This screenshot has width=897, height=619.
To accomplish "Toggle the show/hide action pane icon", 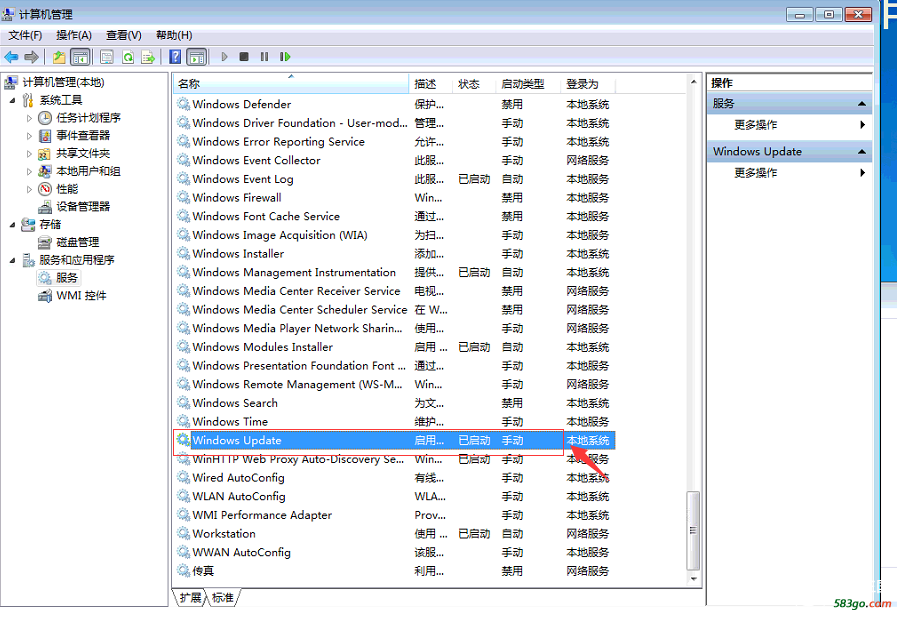I will pos(196,57).
